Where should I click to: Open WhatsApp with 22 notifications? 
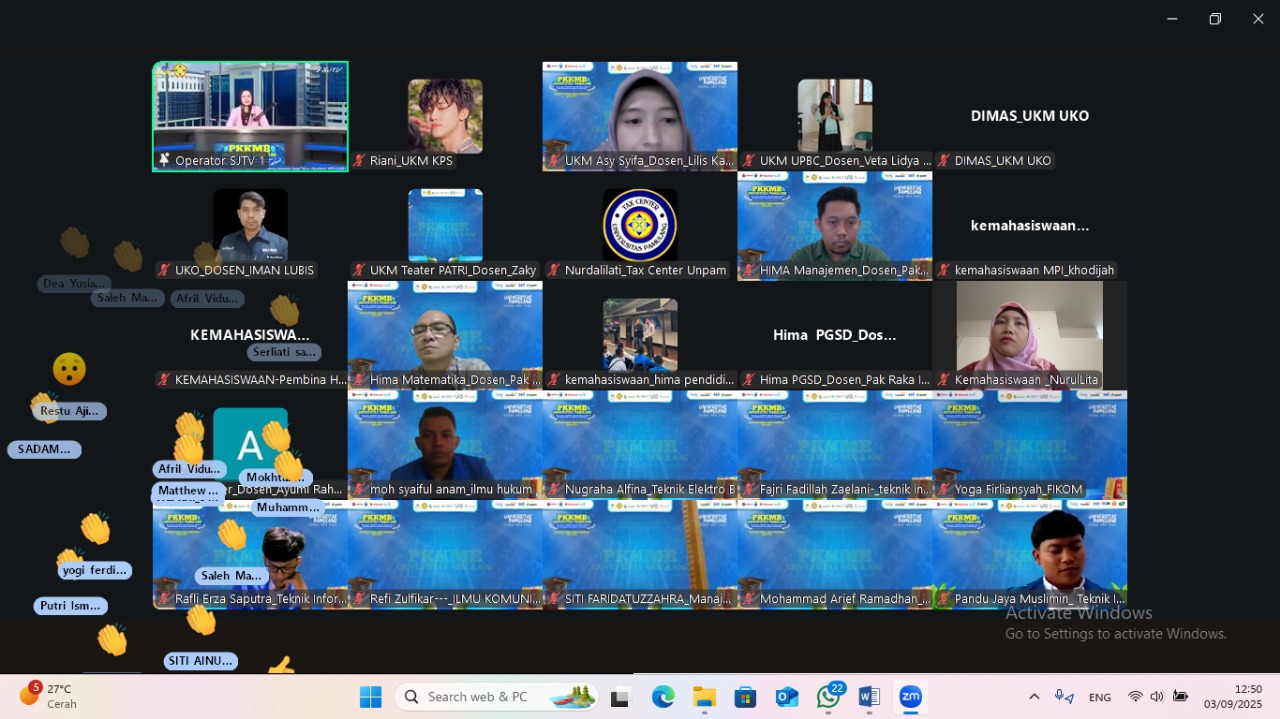[829, 697]
